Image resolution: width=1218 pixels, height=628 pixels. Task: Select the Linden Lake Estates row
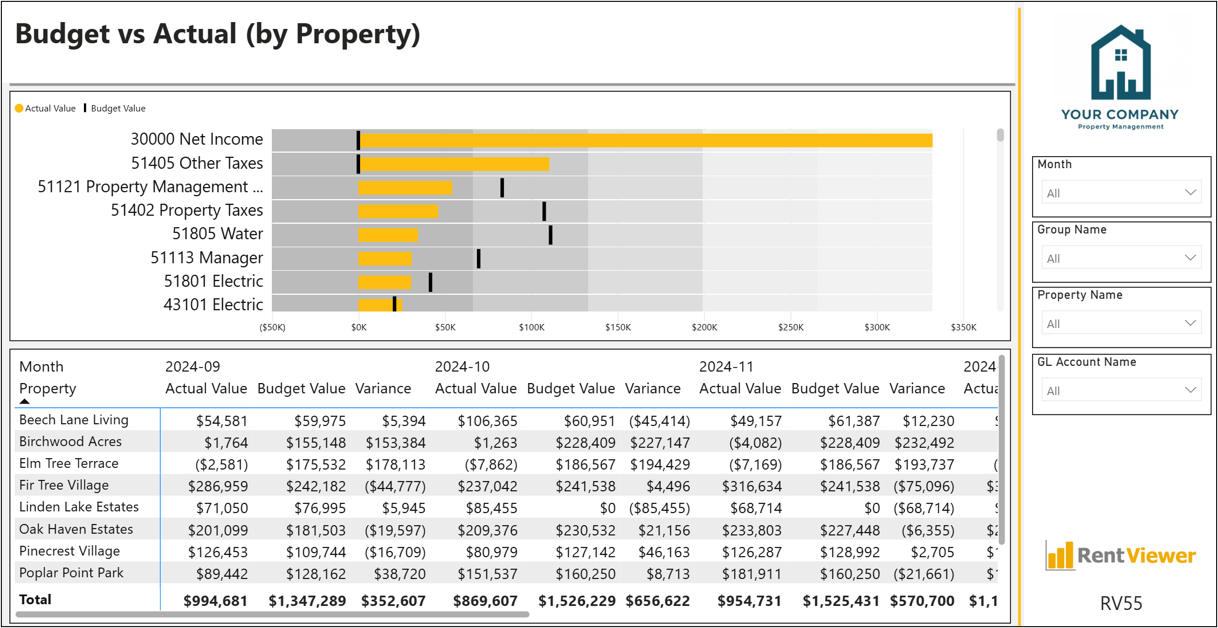point(79,507)
